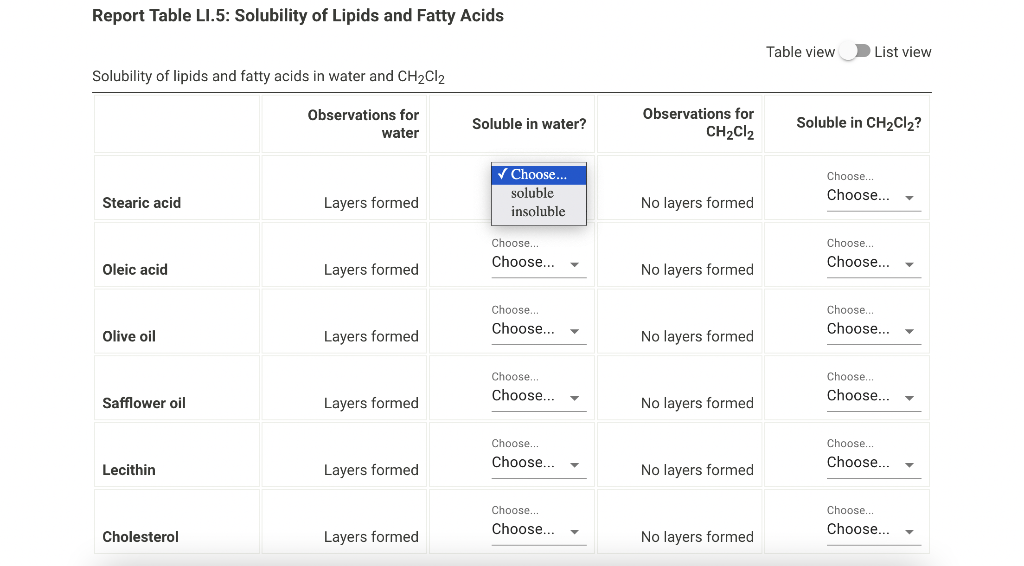Open Lecithin soluble in water dropdown
This screenshot has height=566, width=1024.
coord(539,462)
